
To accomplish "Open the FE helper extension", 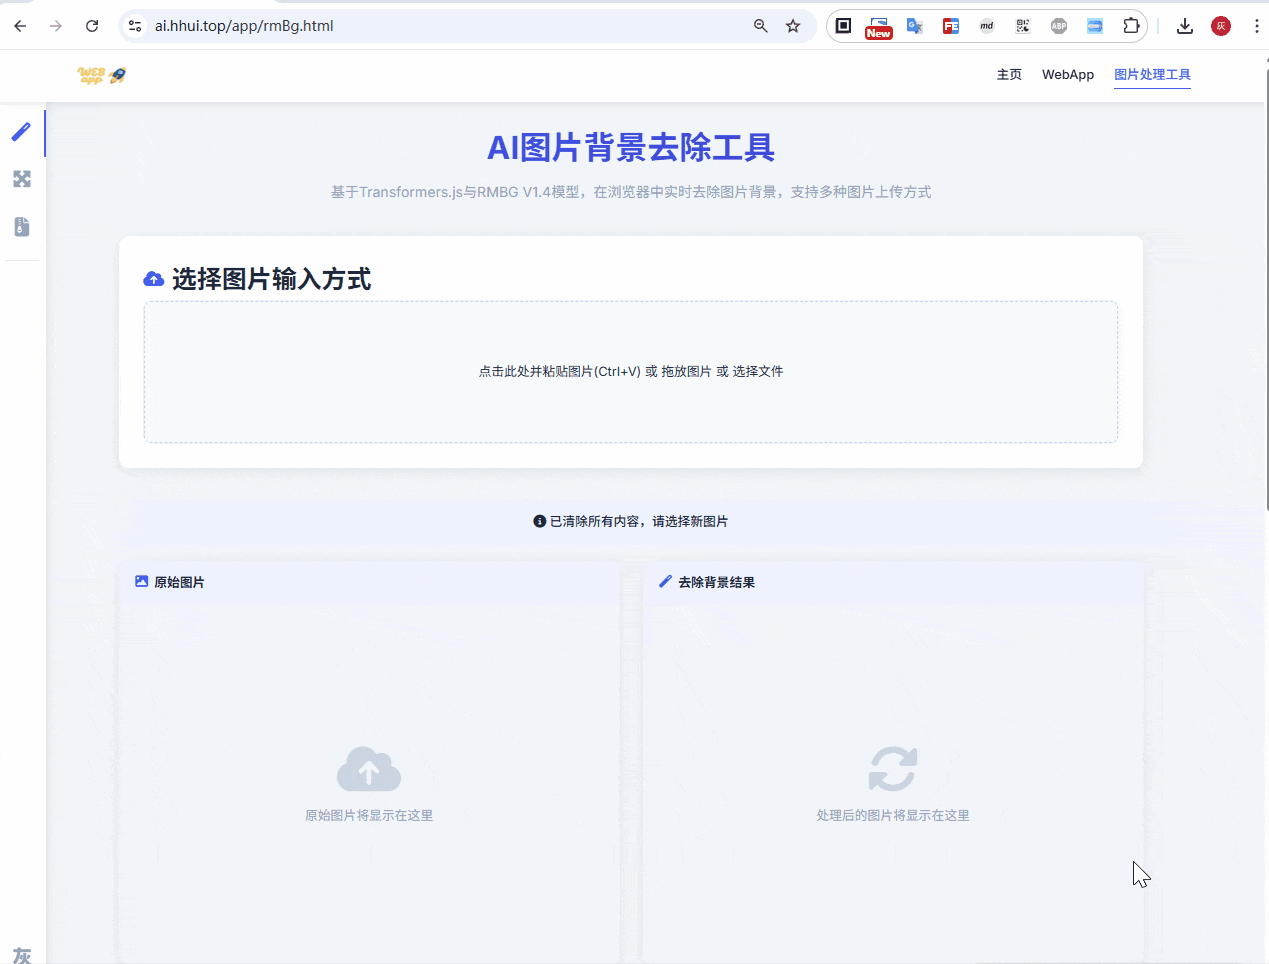I will tap(950, 26).
